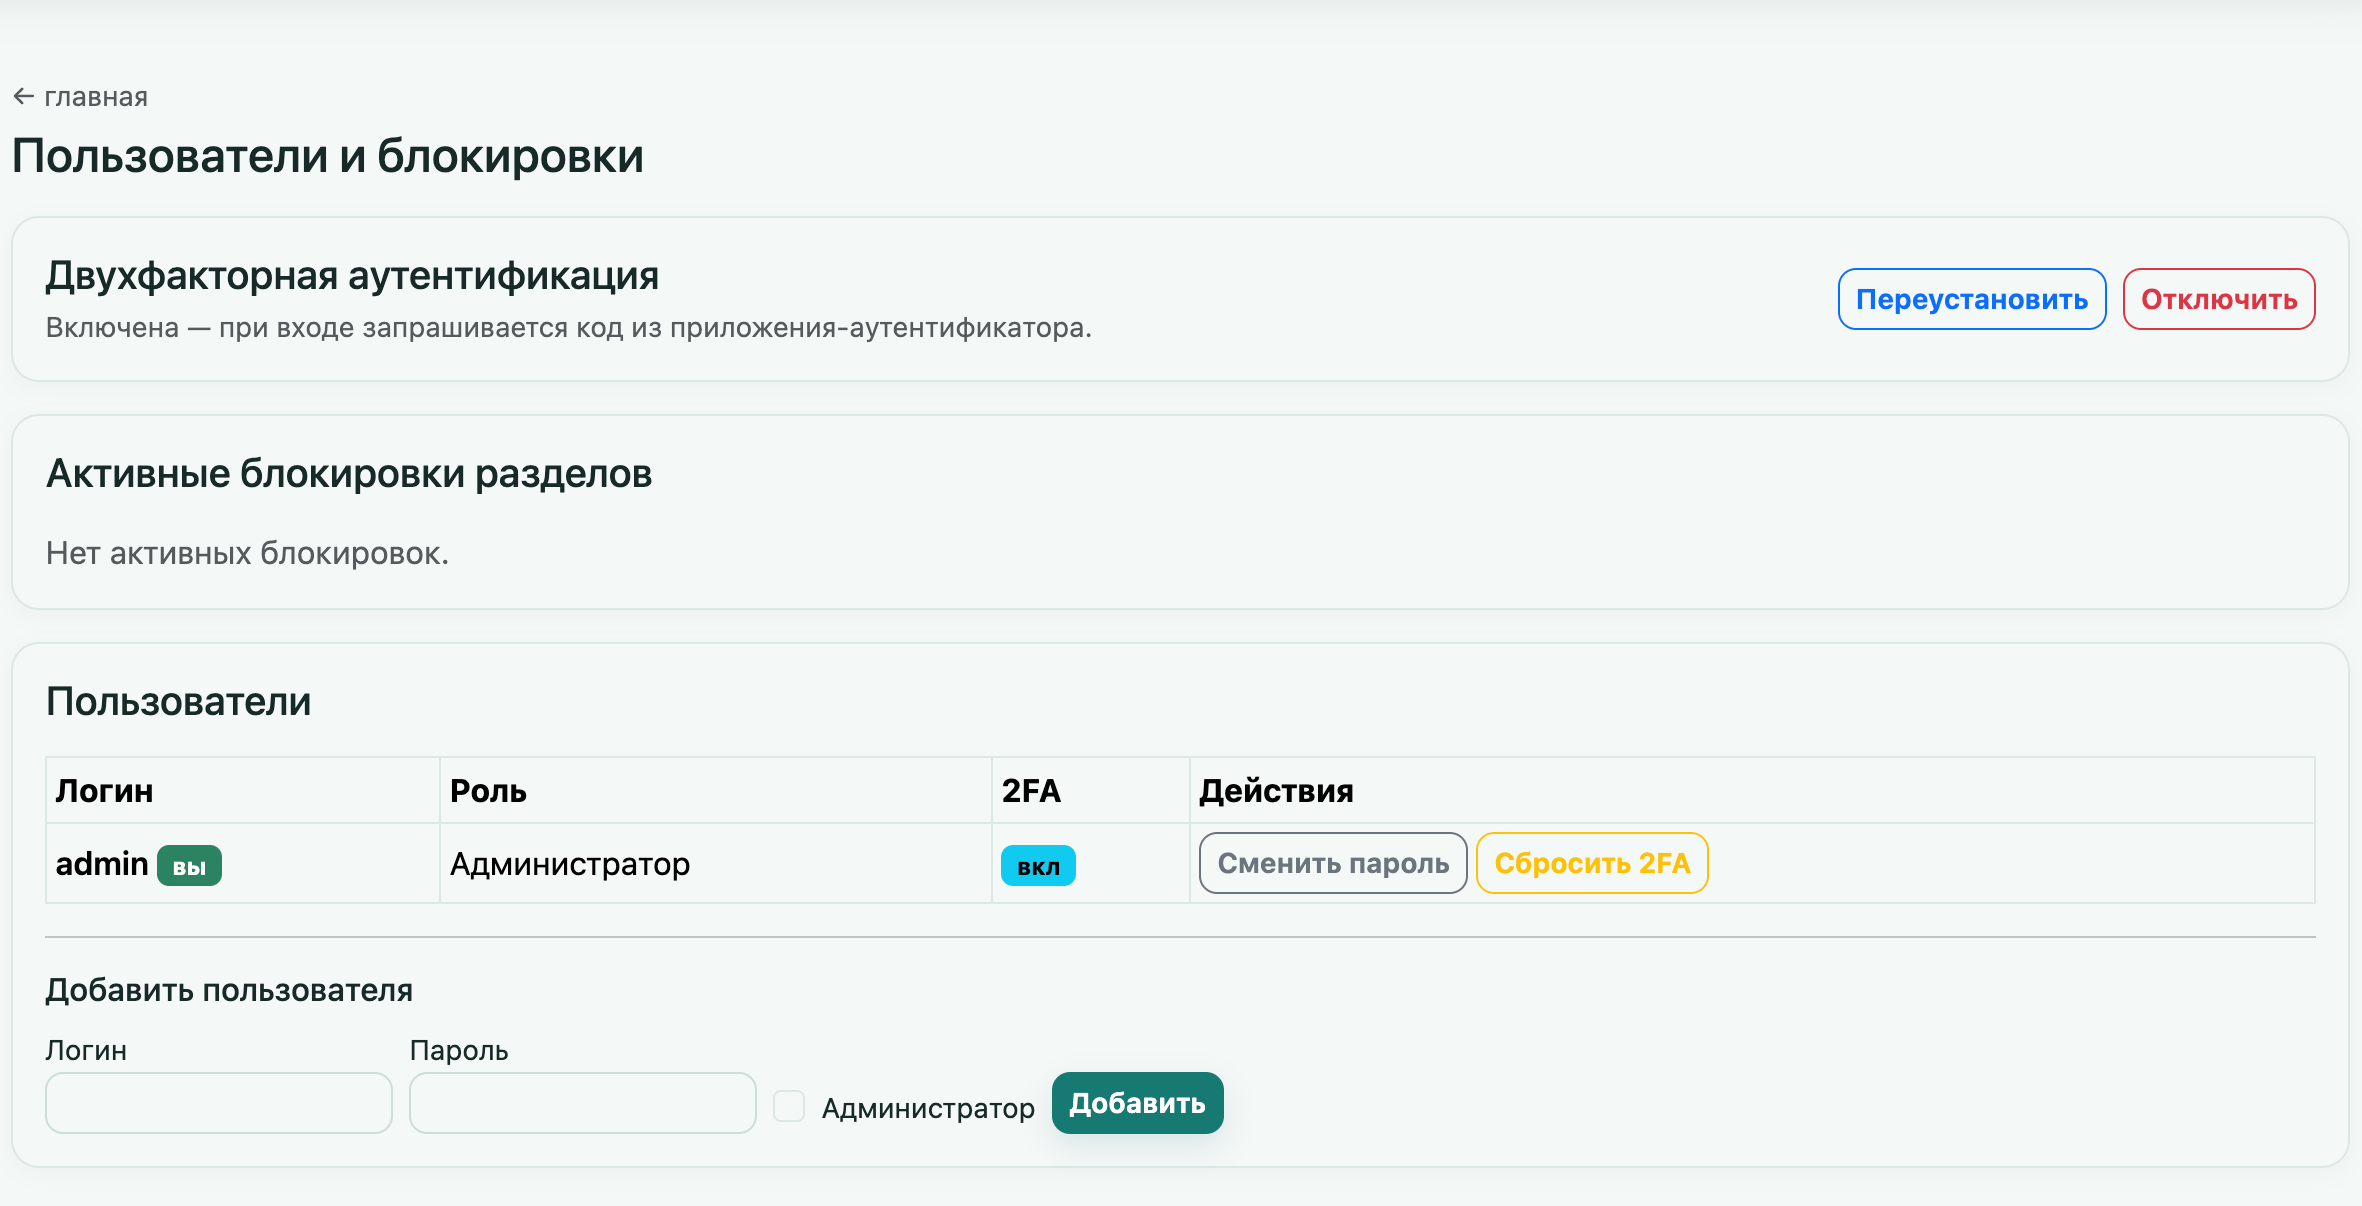This screenshot has width=2362, height=1206.
Task: Click Отключить to disable 2FA
Action: point(2219,299)
